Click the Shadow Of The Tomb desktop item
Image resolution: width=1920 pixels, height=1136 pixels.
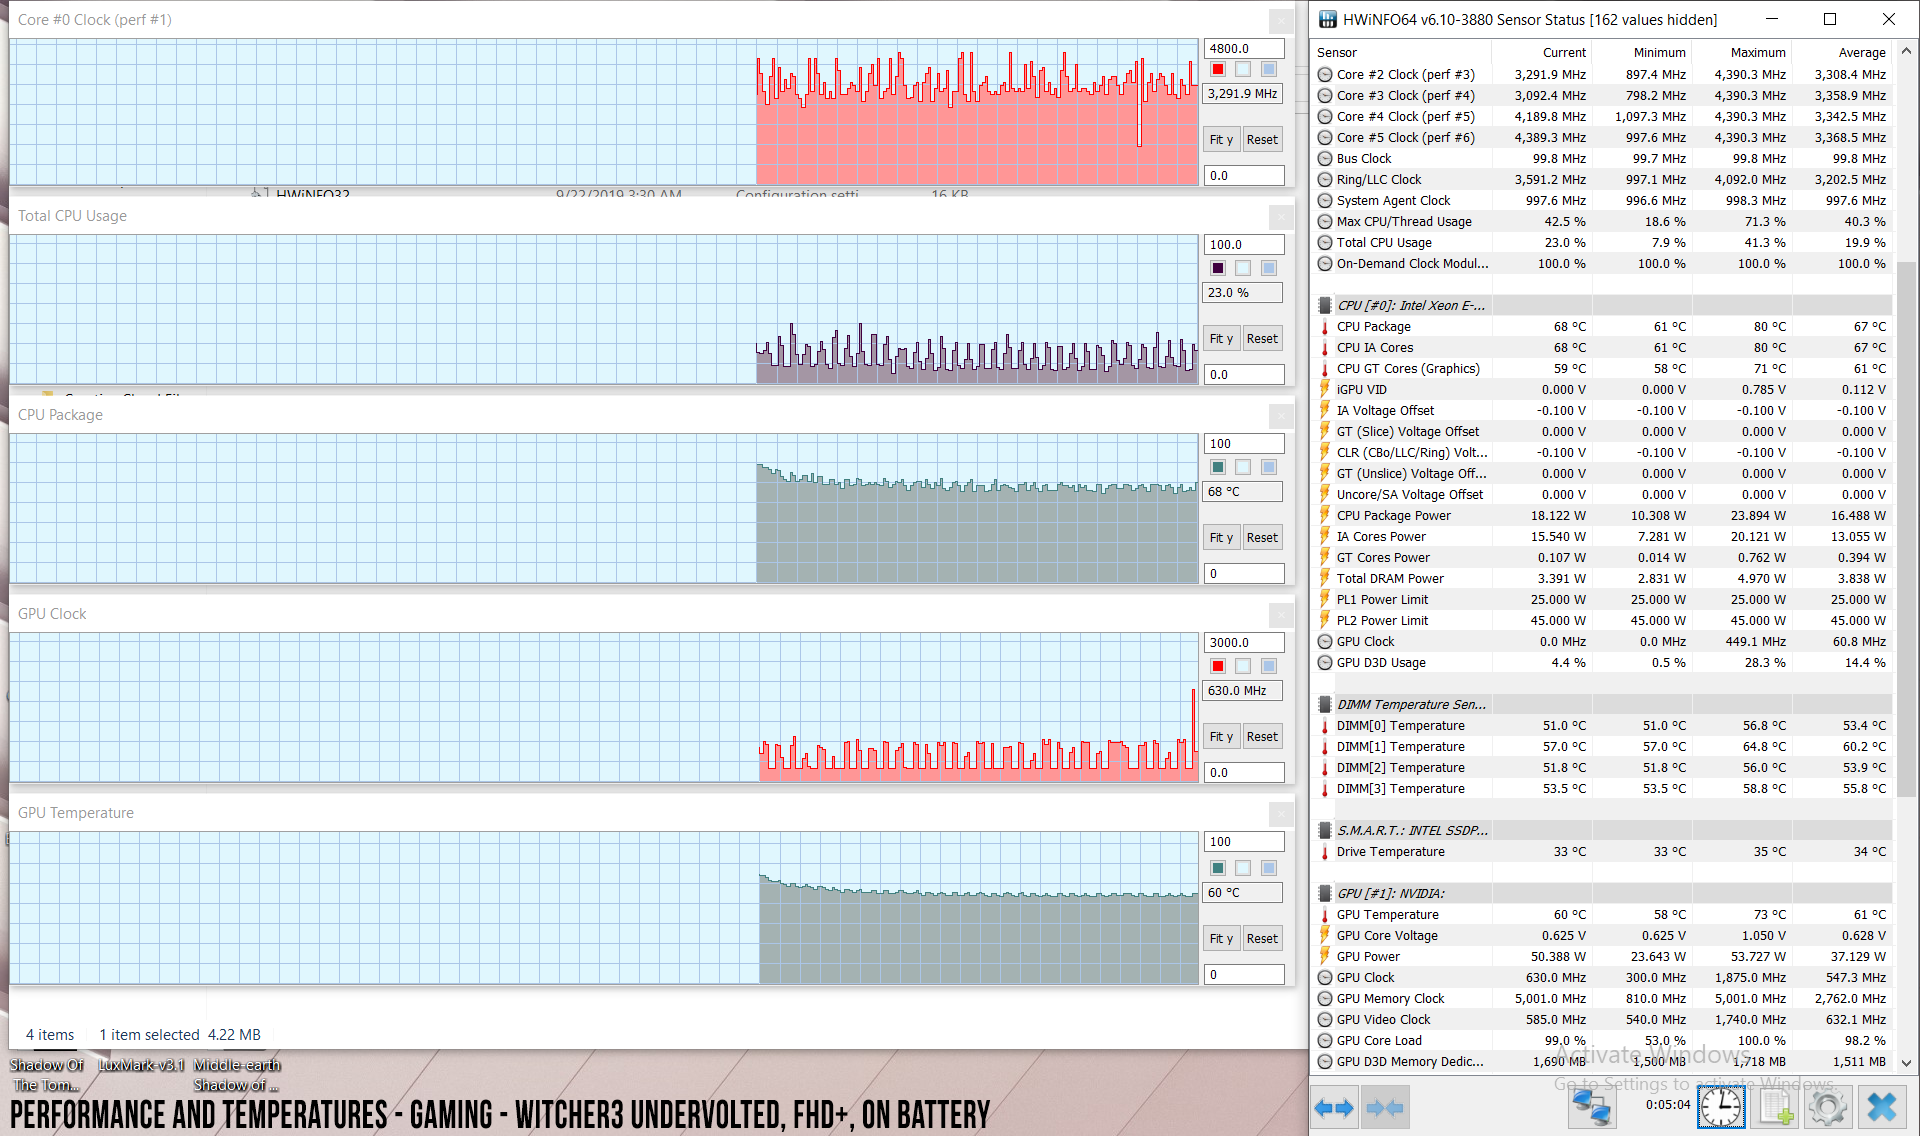46,1075
